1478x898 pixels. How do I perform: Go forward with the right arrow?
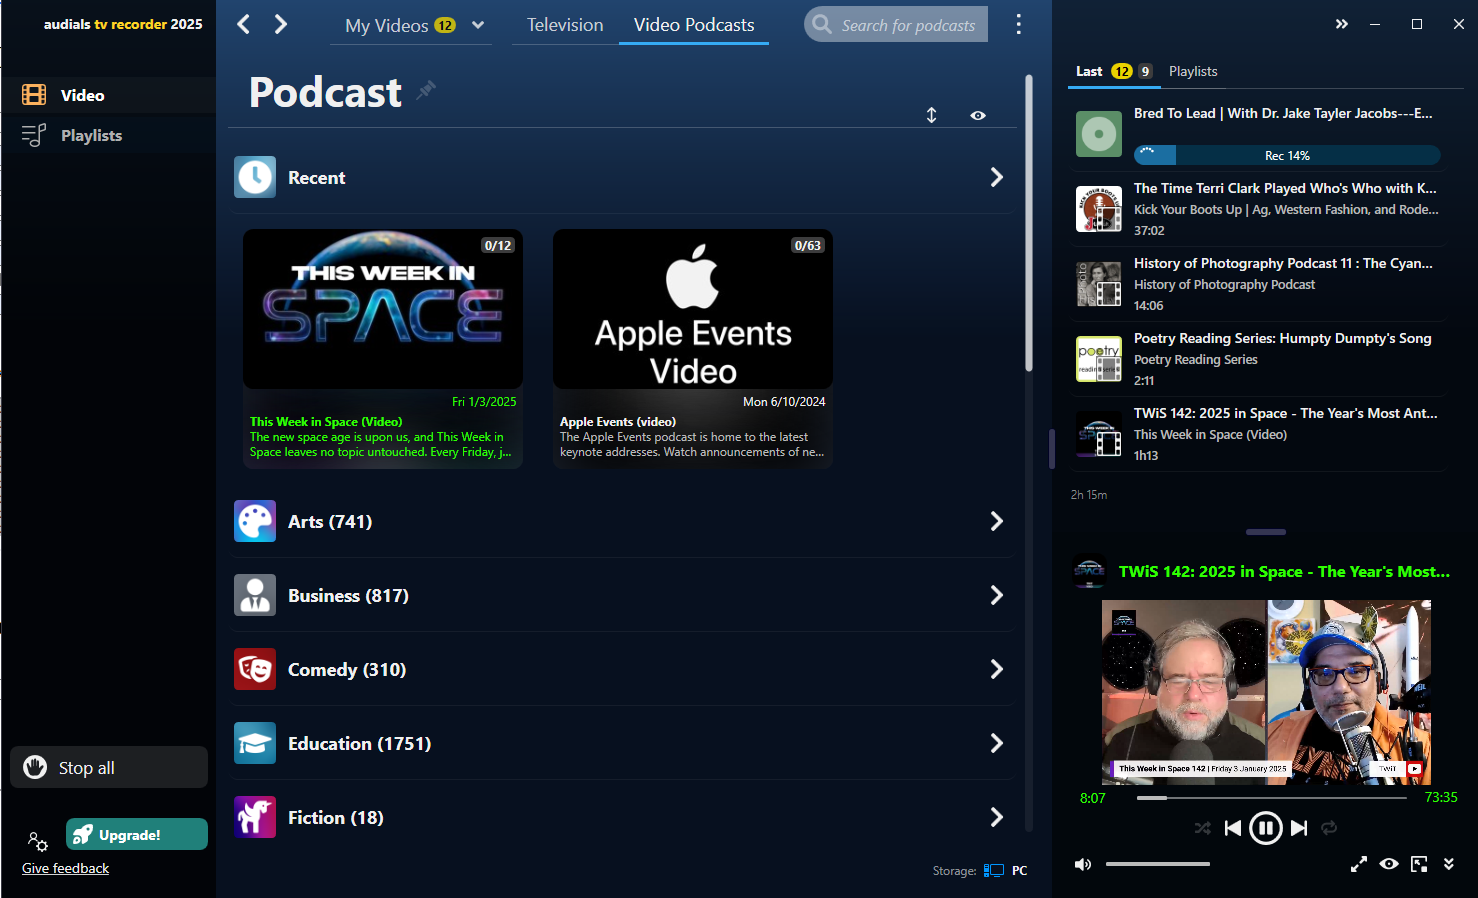(281, 24)
